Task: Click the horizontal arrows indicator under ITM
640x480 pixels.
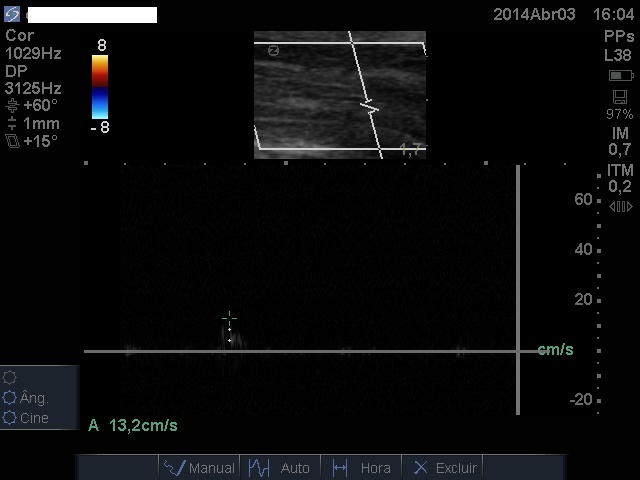Action: (620, 206)
